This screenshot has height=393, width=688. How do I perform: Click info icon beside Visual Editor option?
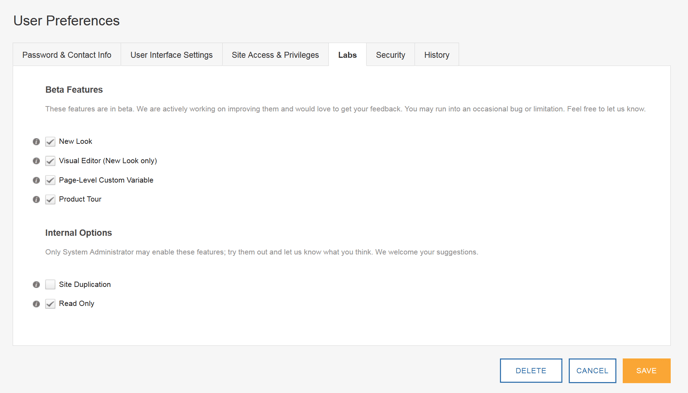pyautogui.click(x=36, y=161)
